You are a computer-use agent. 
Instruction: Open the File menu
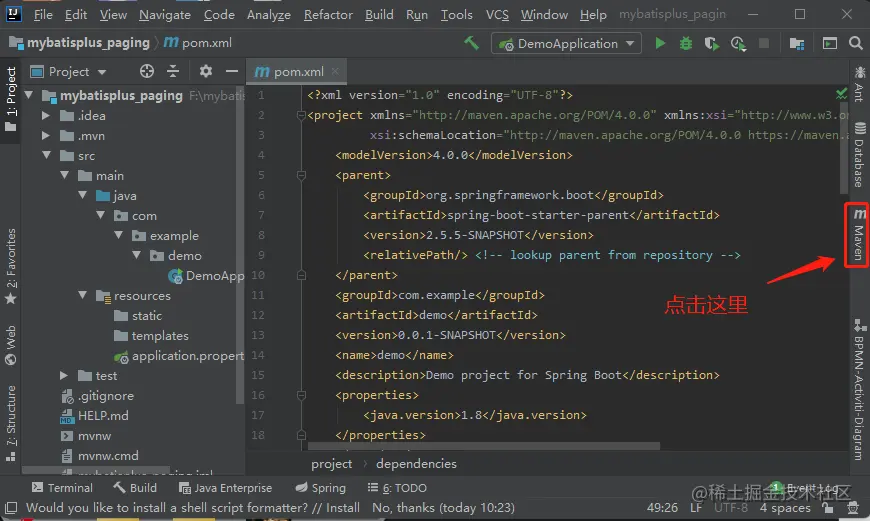point(43,14)
